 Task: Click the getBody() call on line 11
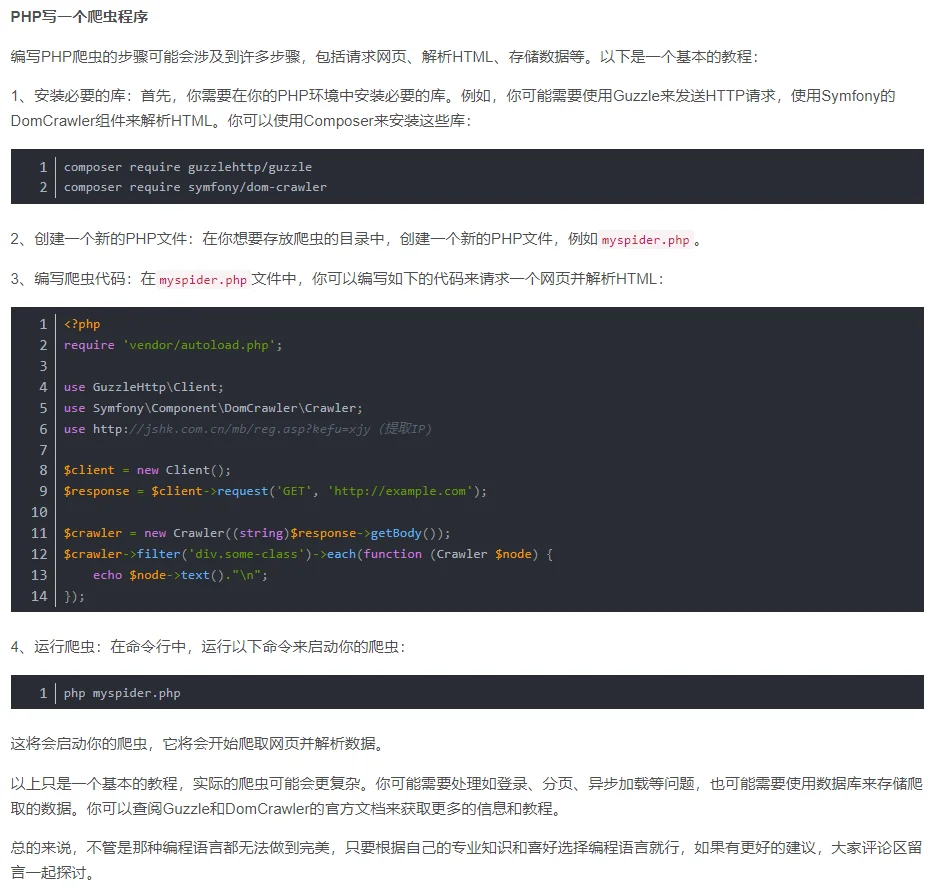click(x=395, y=533)
